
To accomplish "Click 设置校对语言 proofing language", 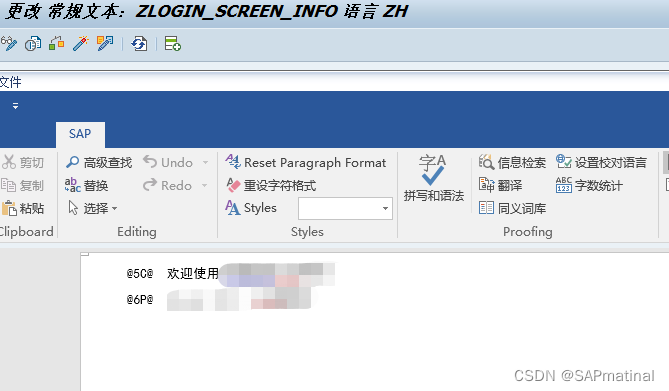I will [x=601, y=163].
